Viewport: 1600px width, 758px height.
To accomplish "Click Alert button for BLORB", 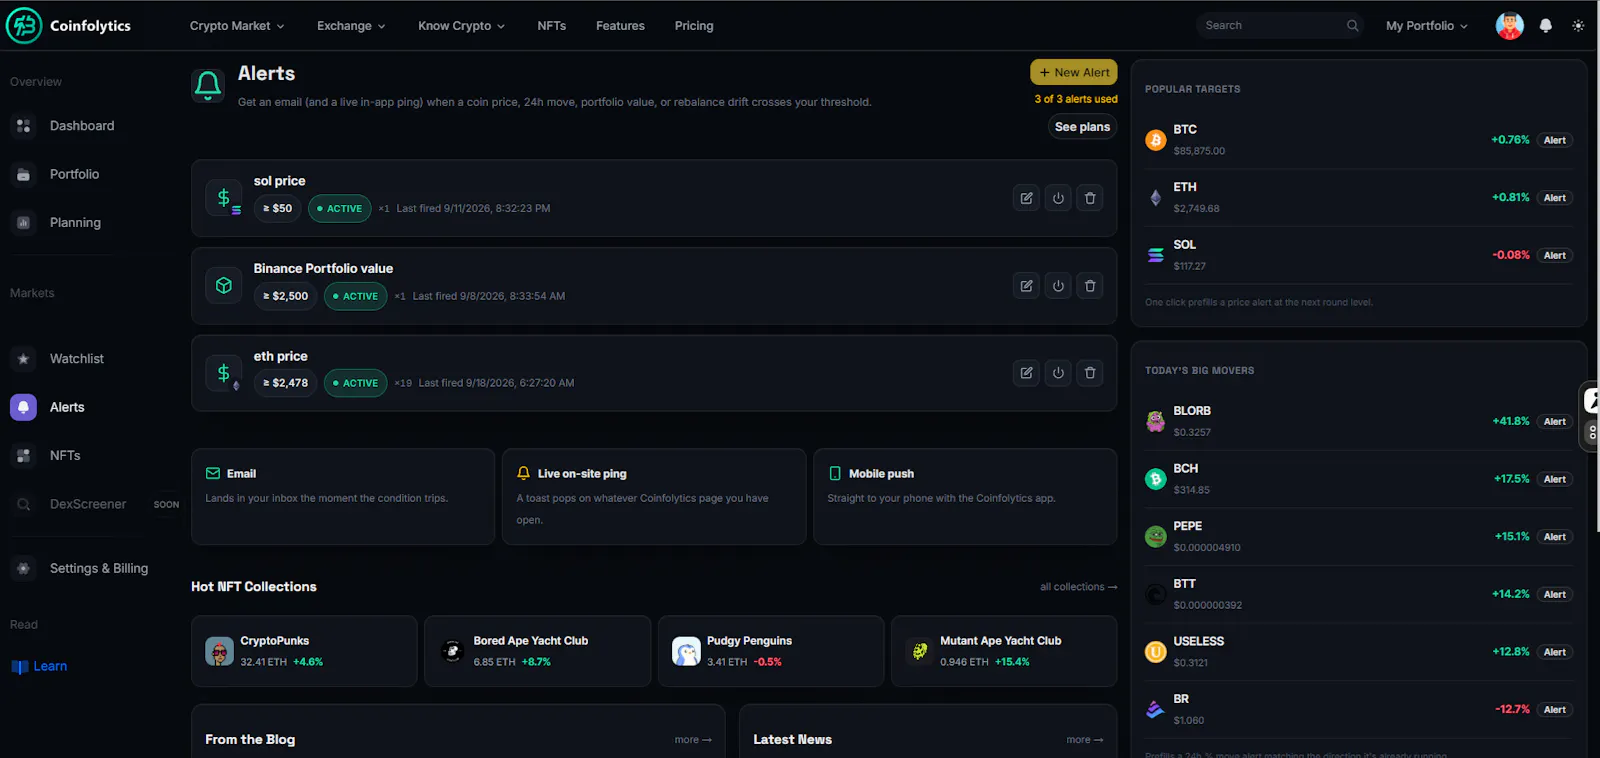I will pyautogui.click(x=1554, y=422).
